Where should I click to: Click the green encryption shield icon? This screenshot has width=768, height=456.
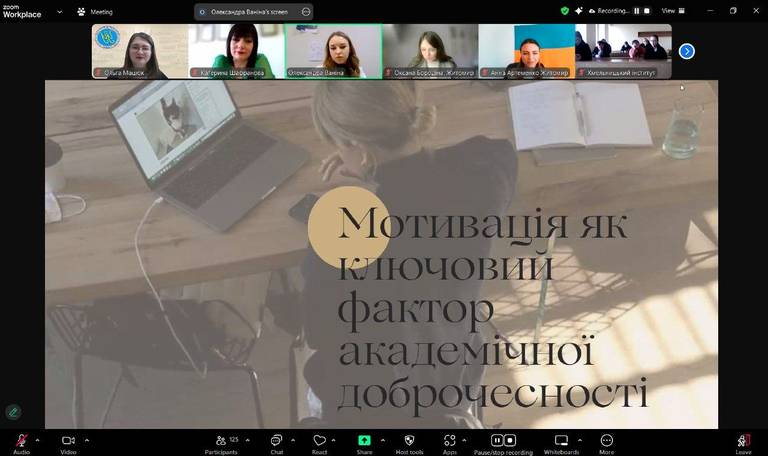coord(565,11)
